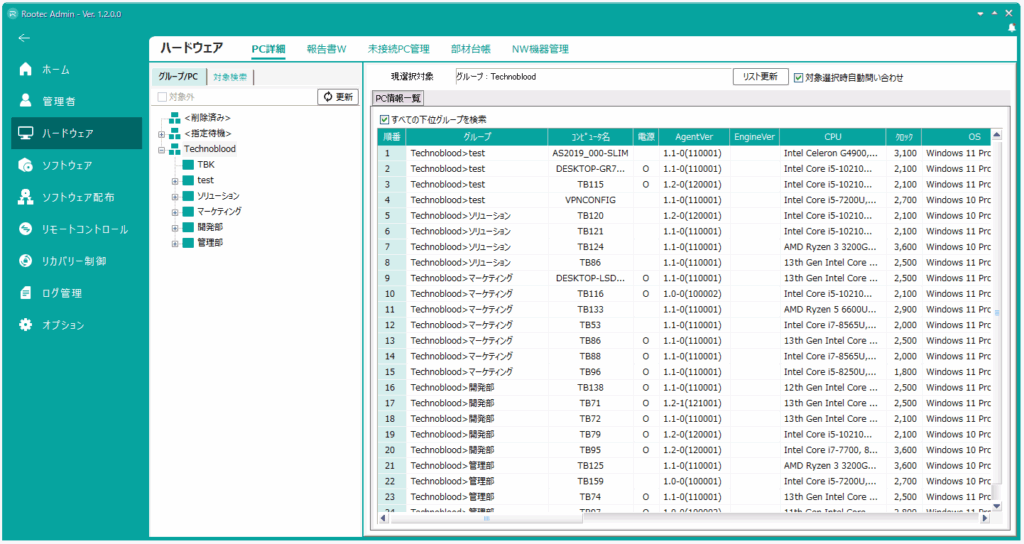The height and width of the screenshot is (544, 1024).
Task: Open the NW機器管理 tab
Action: (540, 48)
